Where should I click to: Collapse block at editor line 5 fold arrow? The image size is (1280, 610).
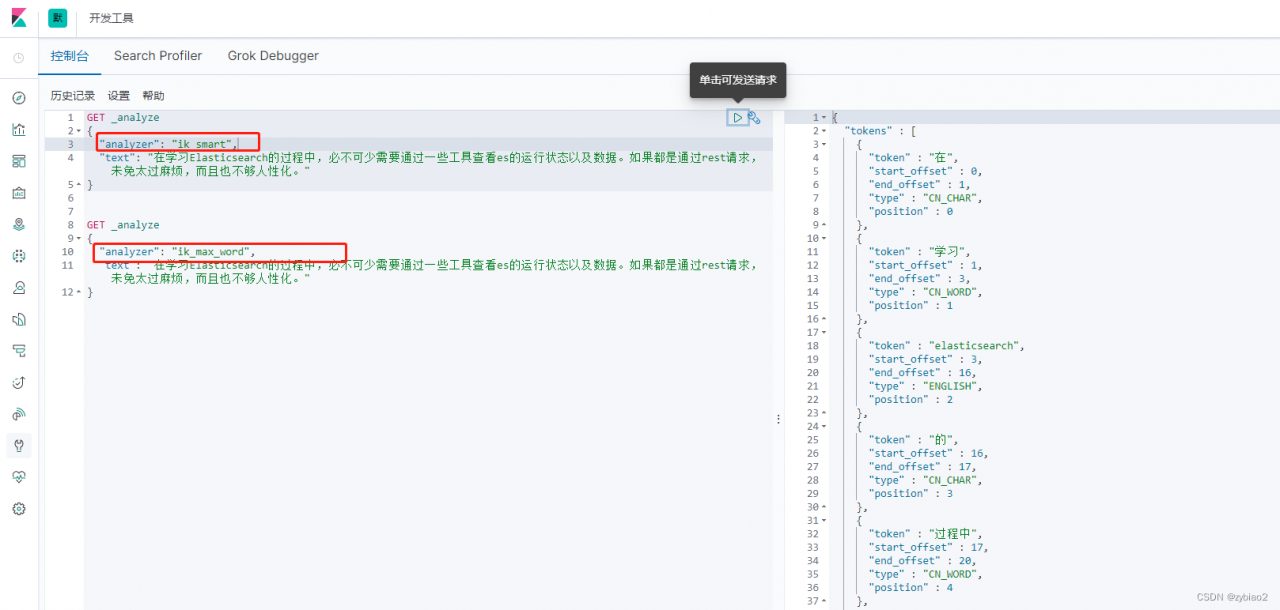[78, 185]
